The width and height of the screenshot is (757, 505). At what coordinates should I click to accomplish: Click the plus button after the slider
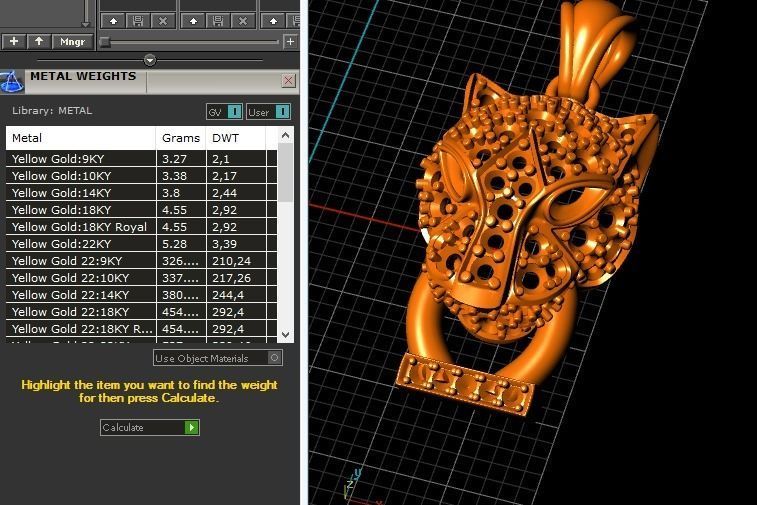[x=290, y=42]
